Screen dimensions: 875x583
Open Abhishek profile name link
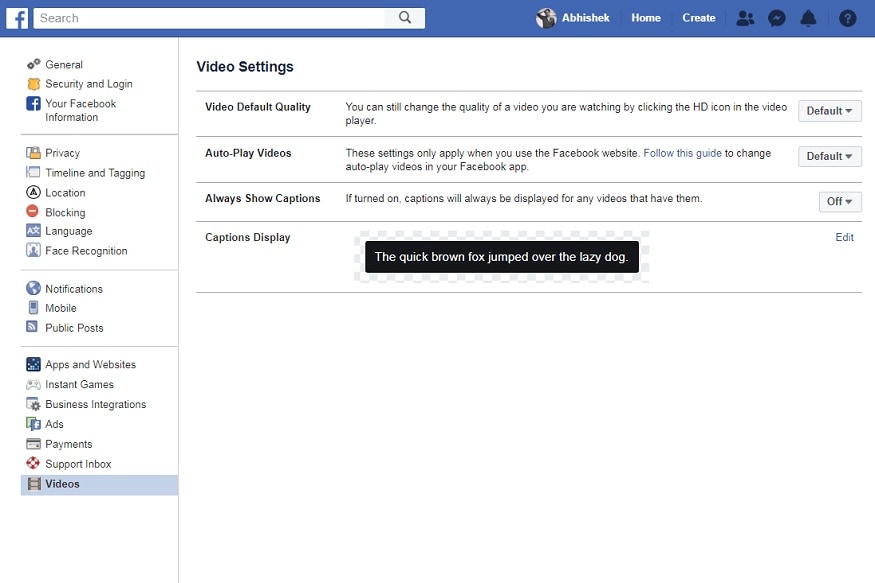click(x=585, y=18)
